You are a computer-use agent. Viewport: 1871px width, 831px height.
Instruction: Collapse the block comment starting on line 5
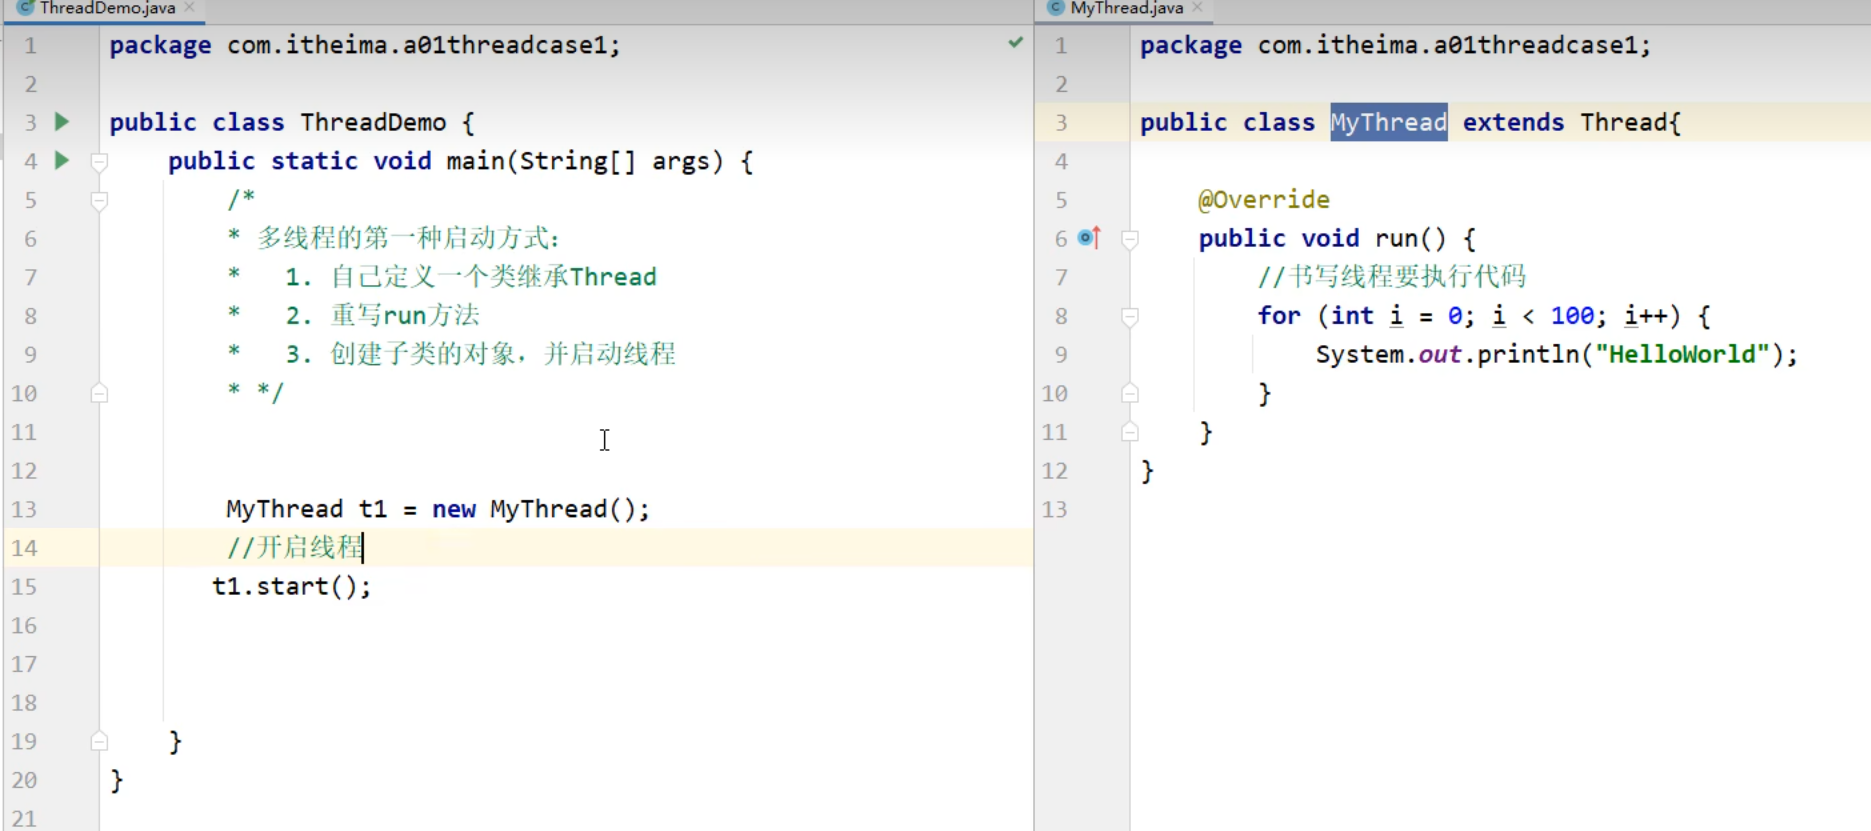tap(99, 200)
